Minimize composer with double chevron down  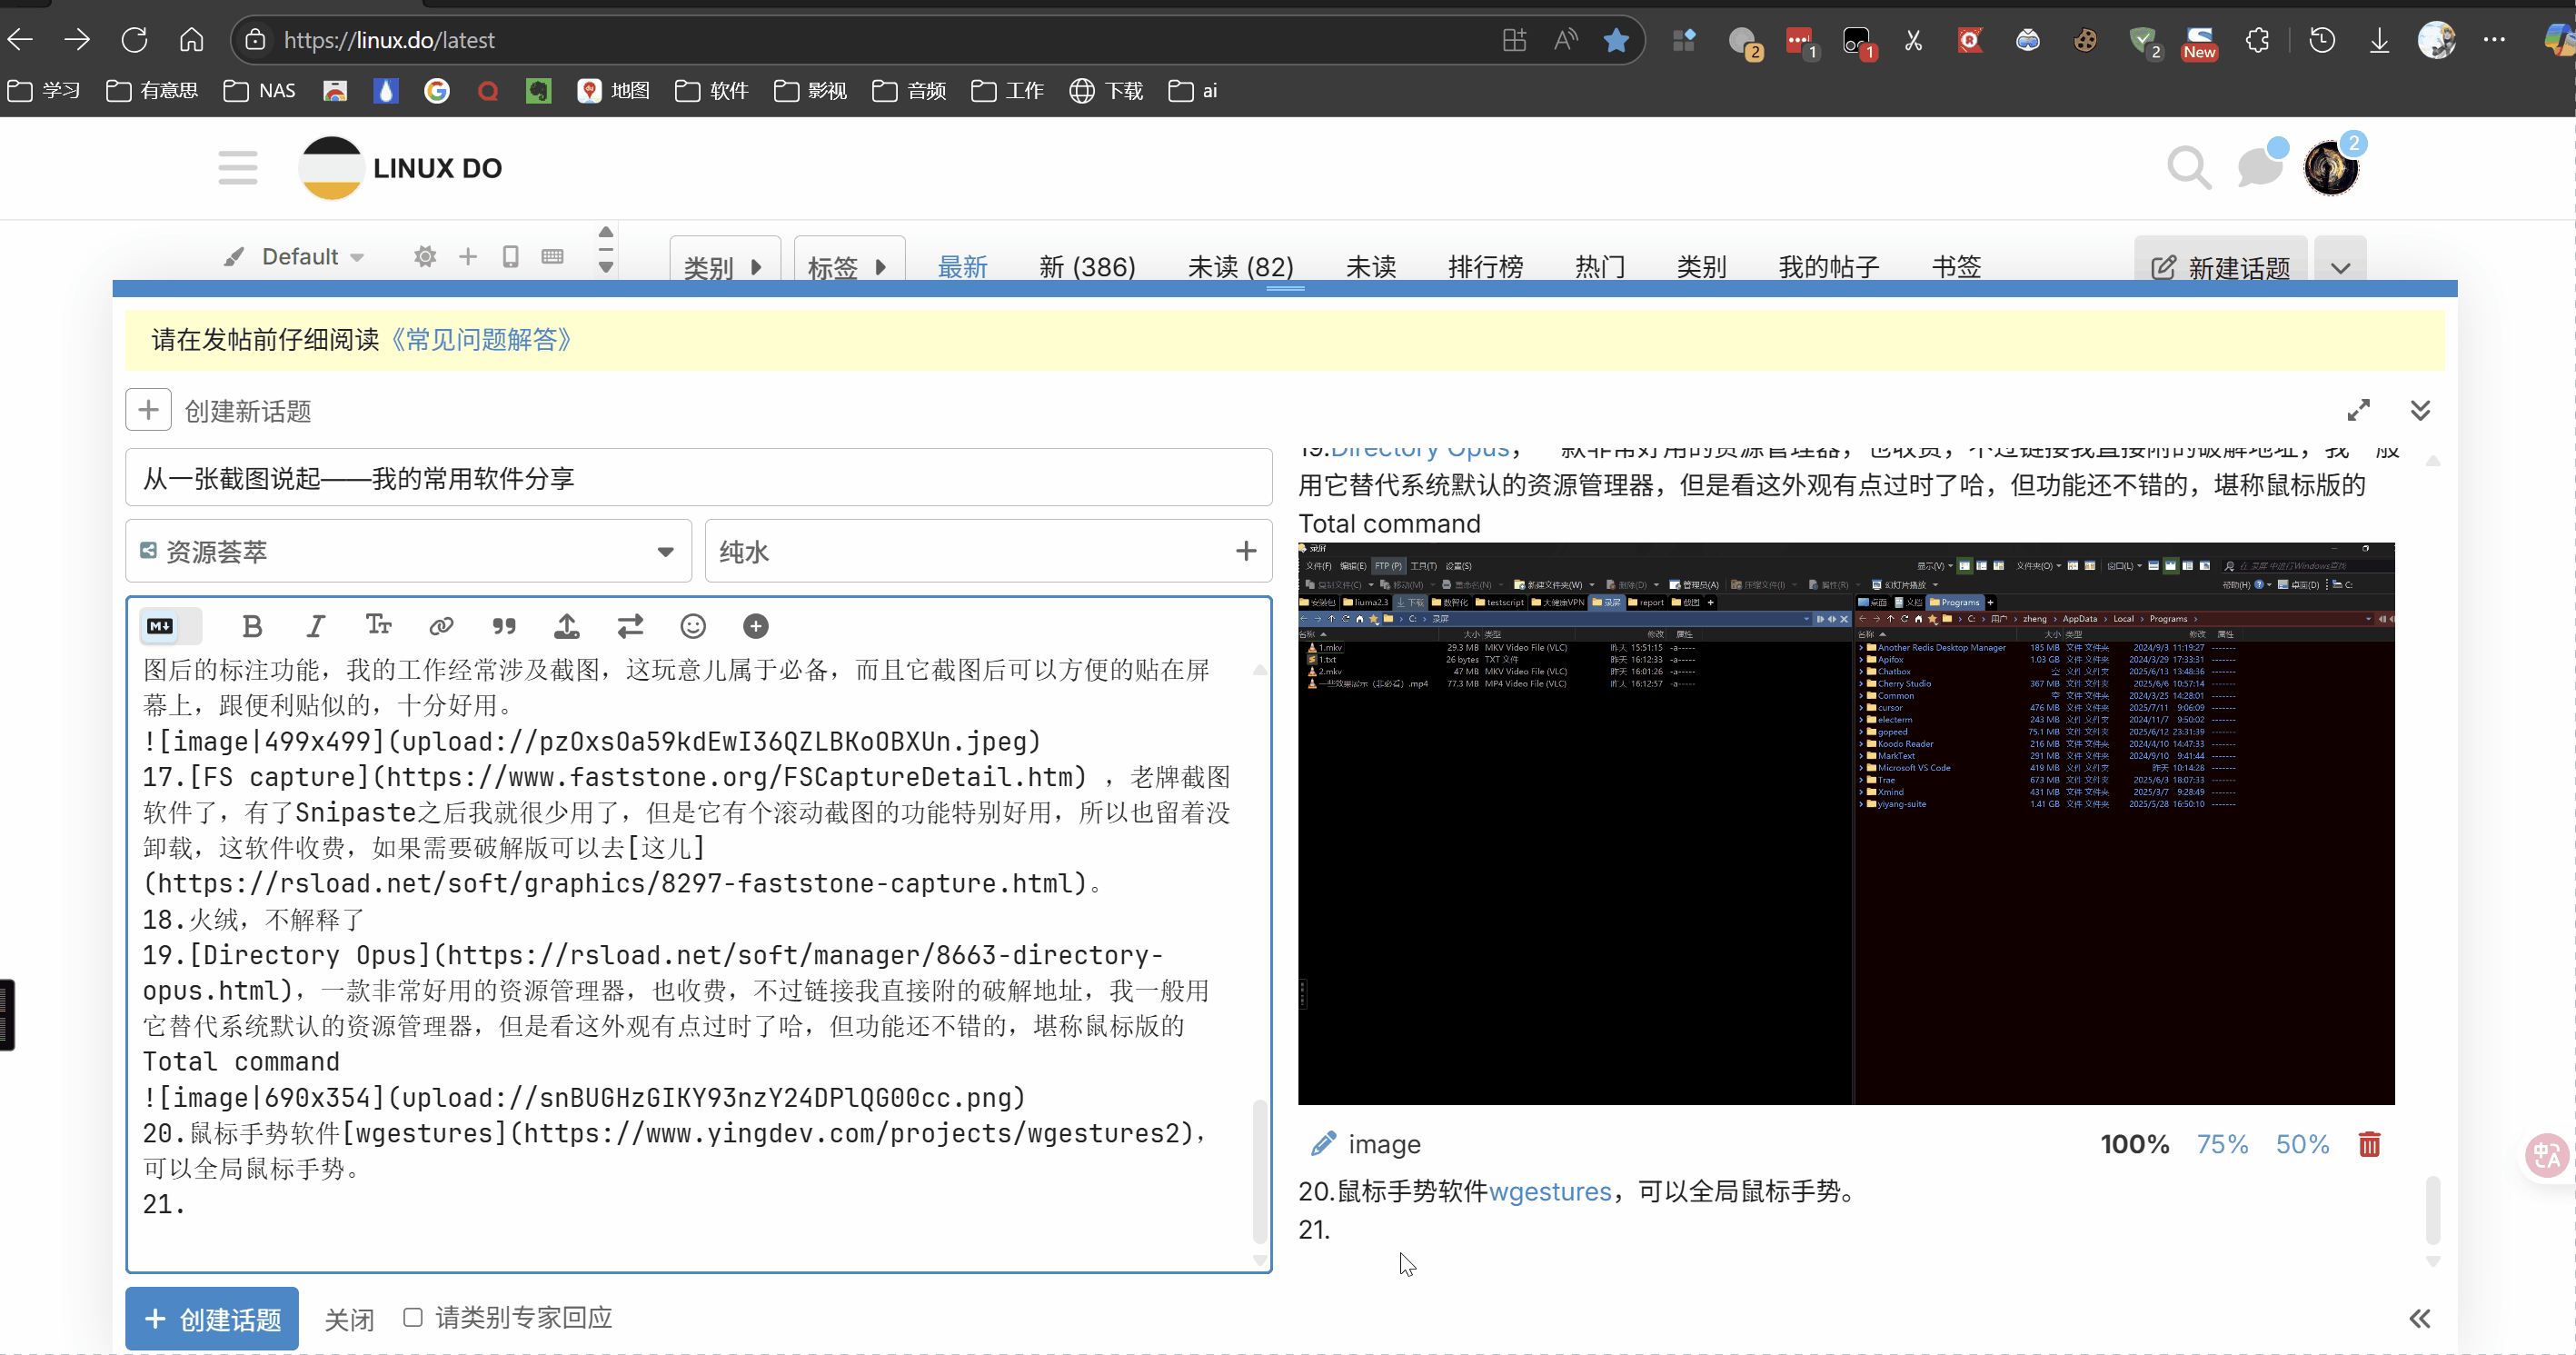click(x=2420, y=410)
